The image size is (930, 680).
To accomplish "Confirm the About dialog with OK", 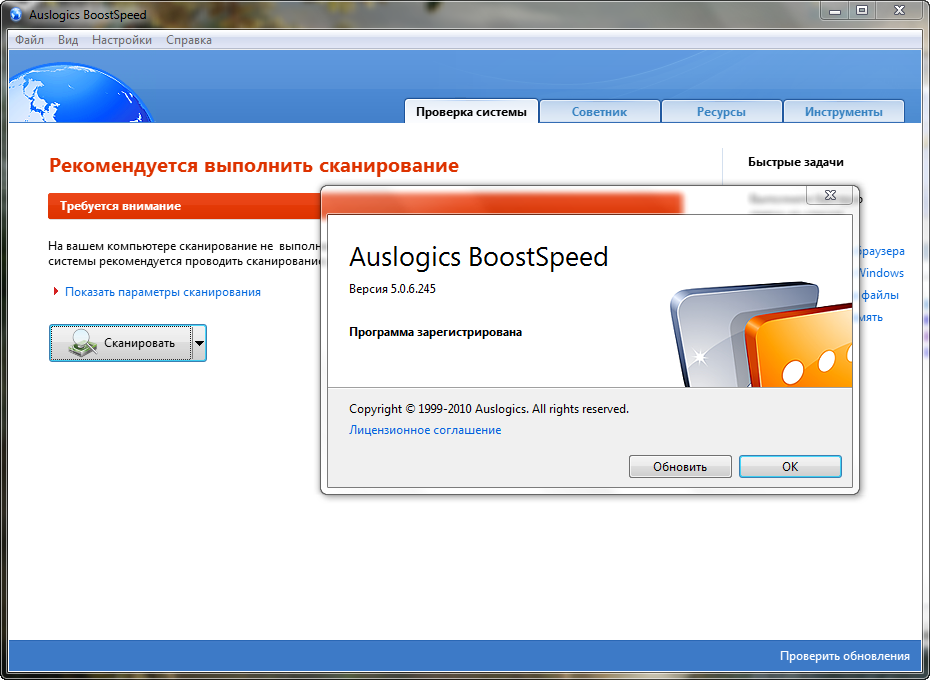I will [790, 466].
